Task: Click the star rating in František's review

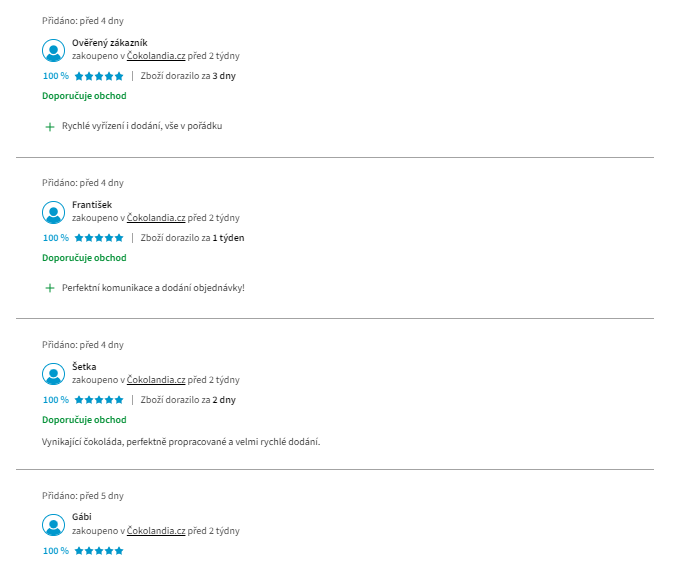Action: point(99,238)
